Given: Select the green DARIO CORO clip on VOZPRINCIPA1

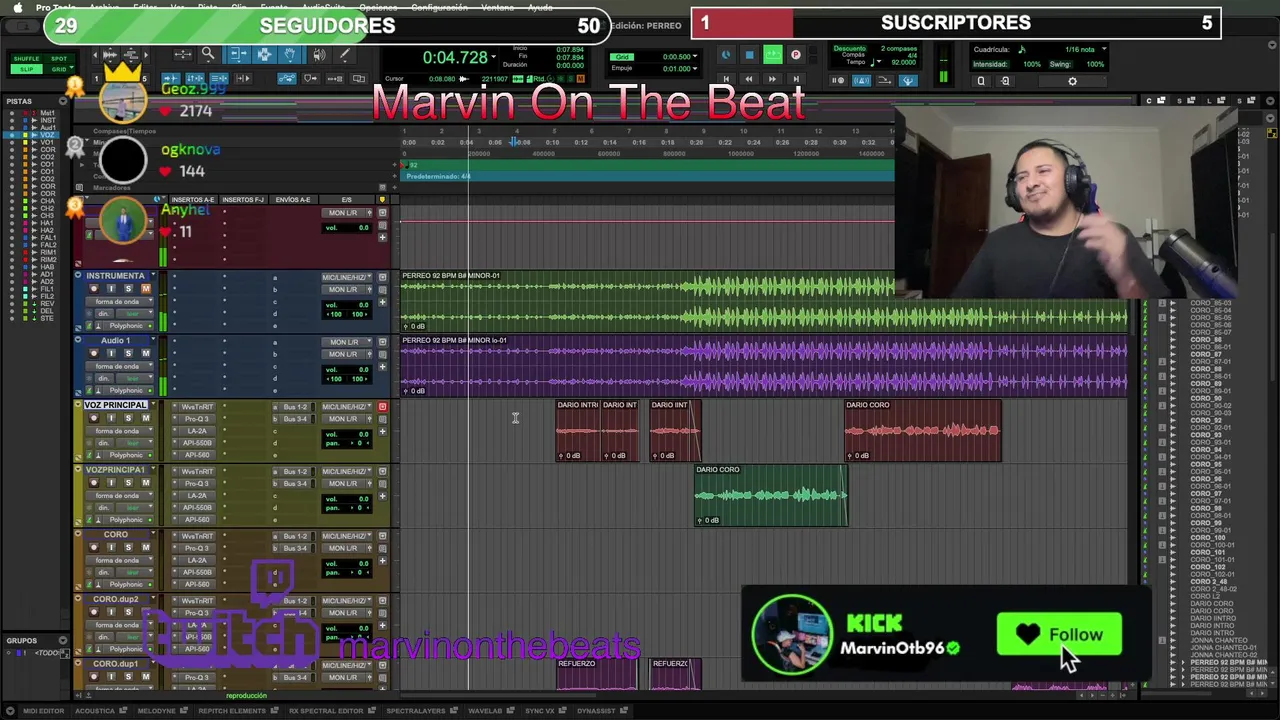Looking at the screenshot, I should (x=771, y=495).
